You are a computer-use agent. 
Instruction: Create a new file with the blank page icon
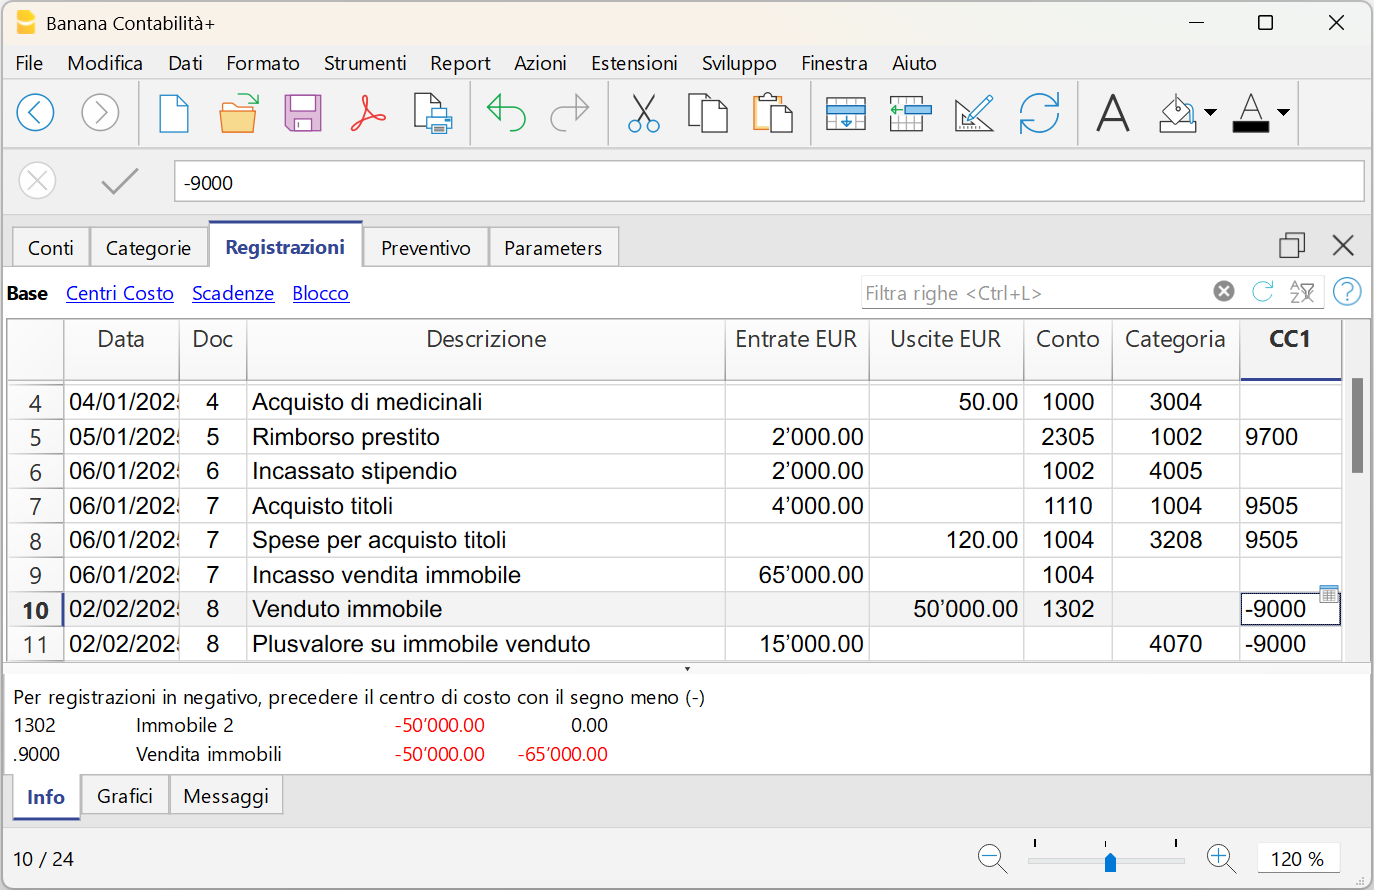click(174, 113)
